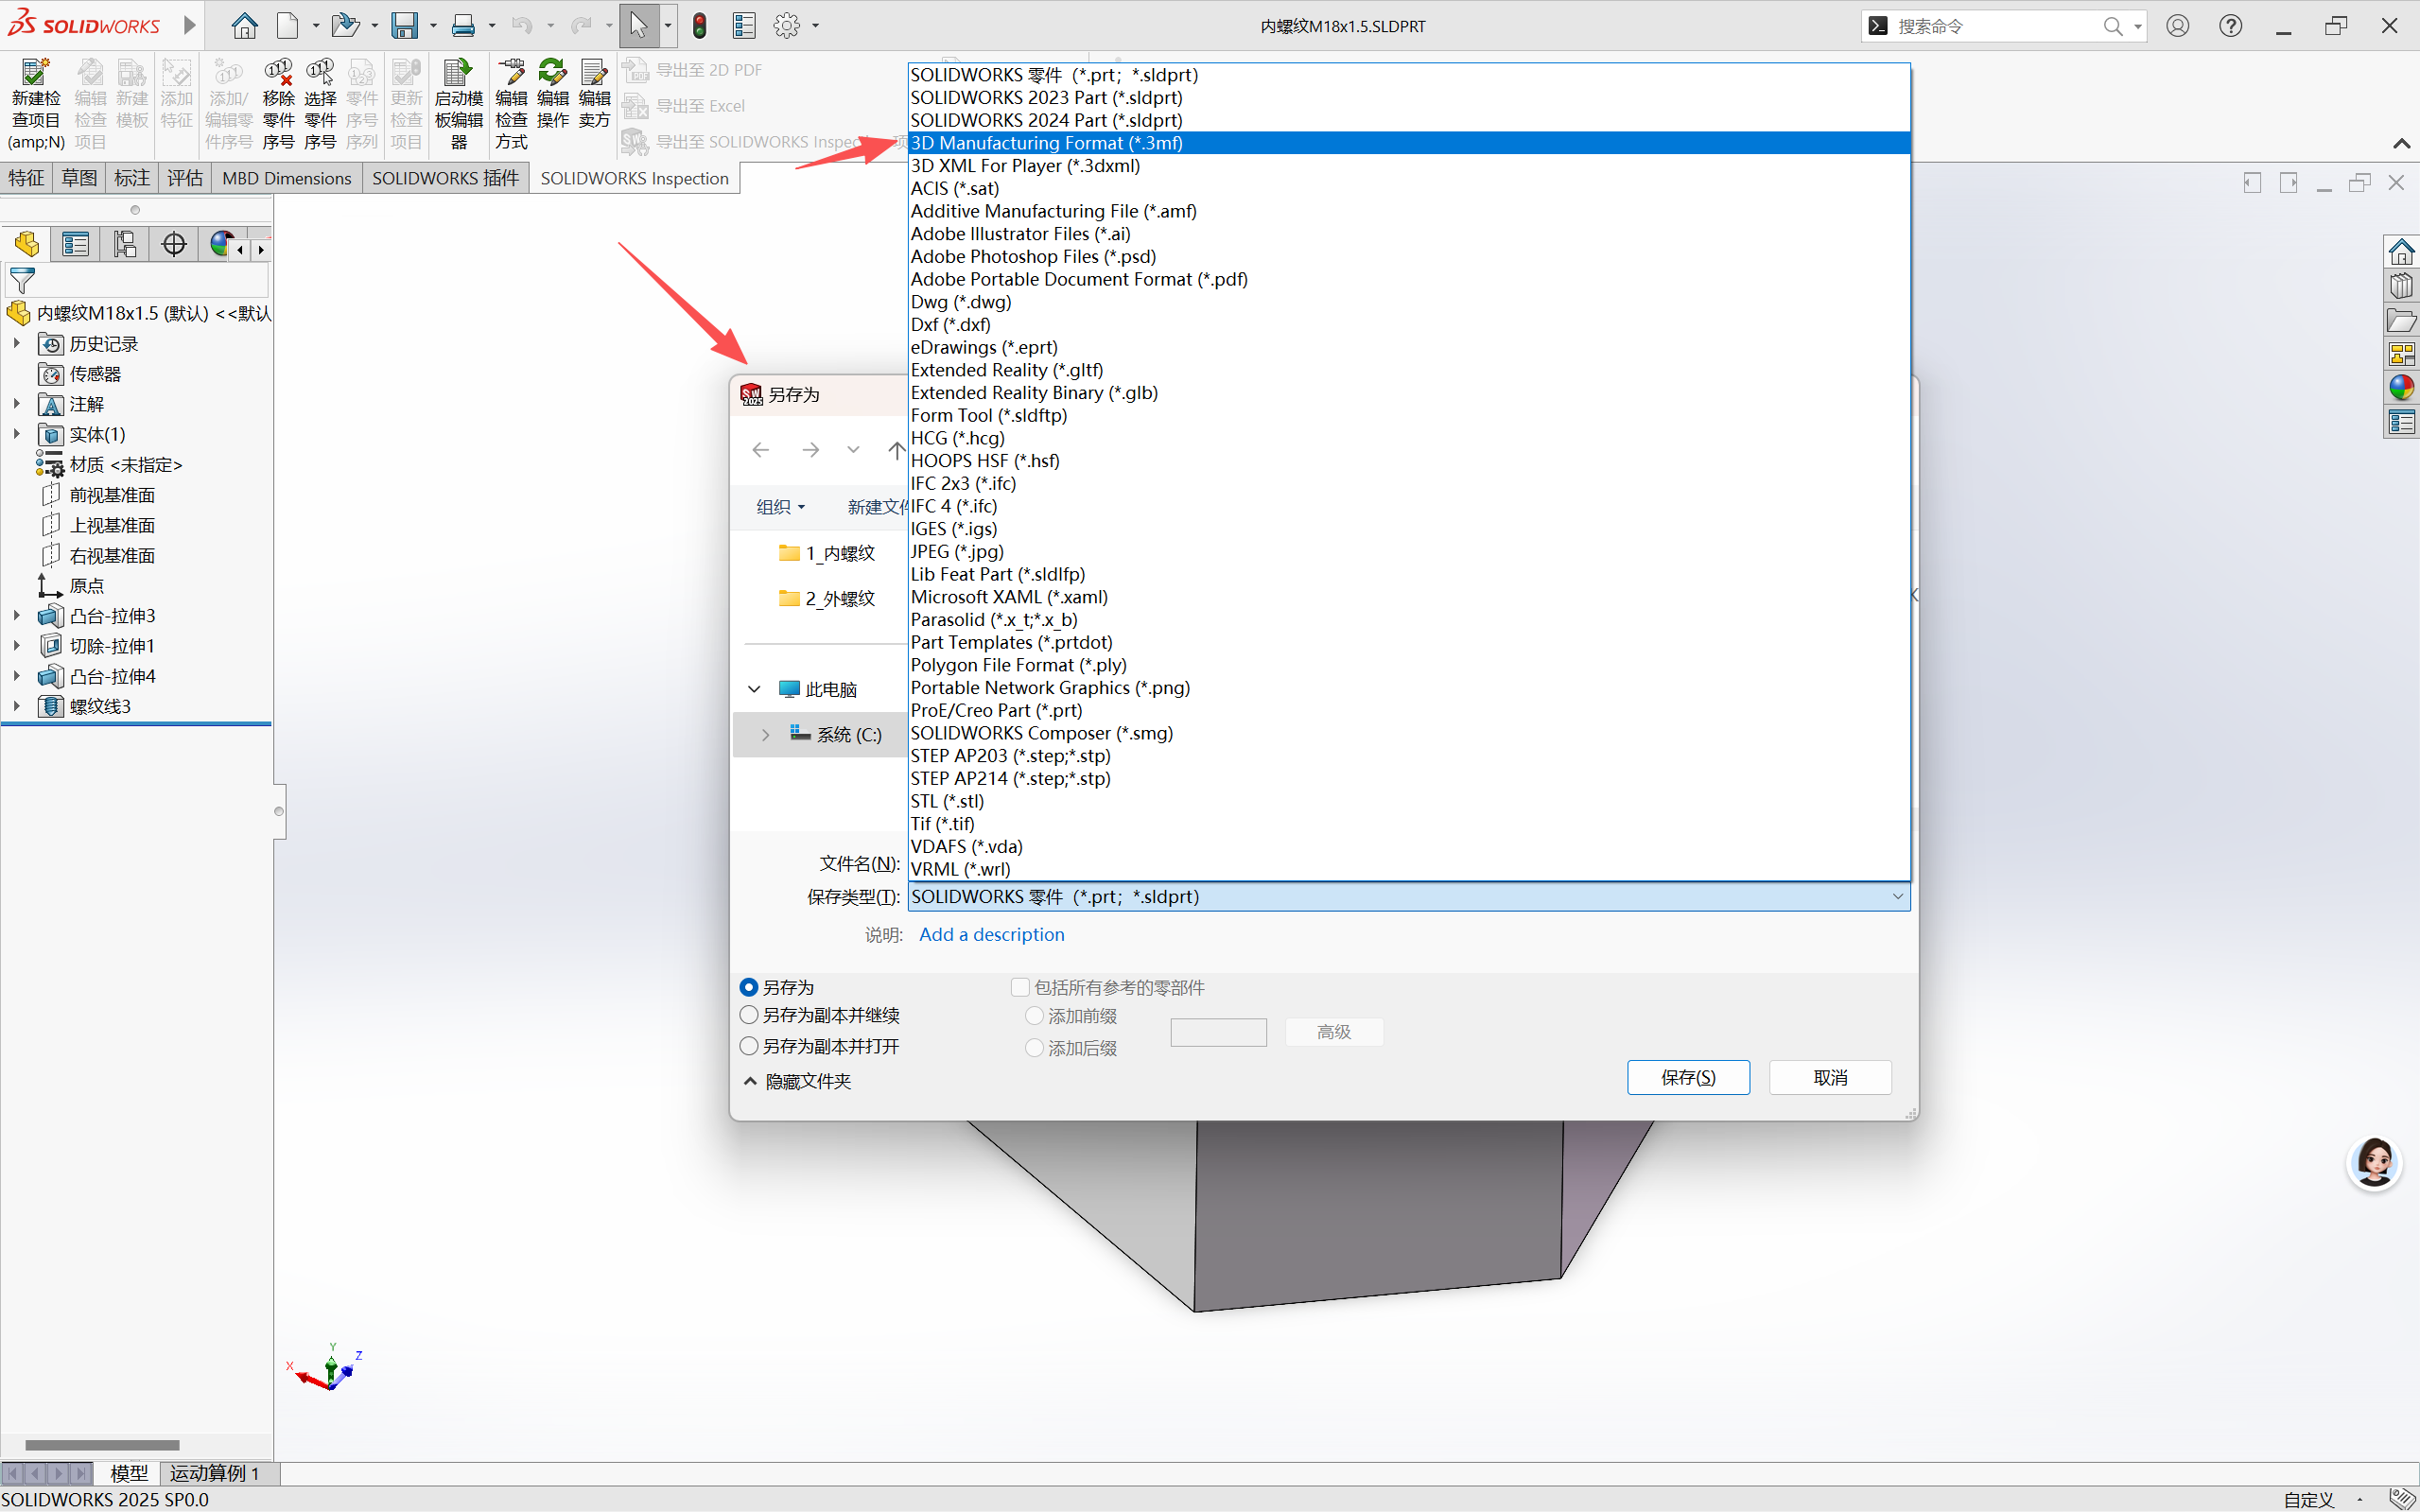Open the Appearances color ball in task pane
2420x1512 pixels.
2401,387
